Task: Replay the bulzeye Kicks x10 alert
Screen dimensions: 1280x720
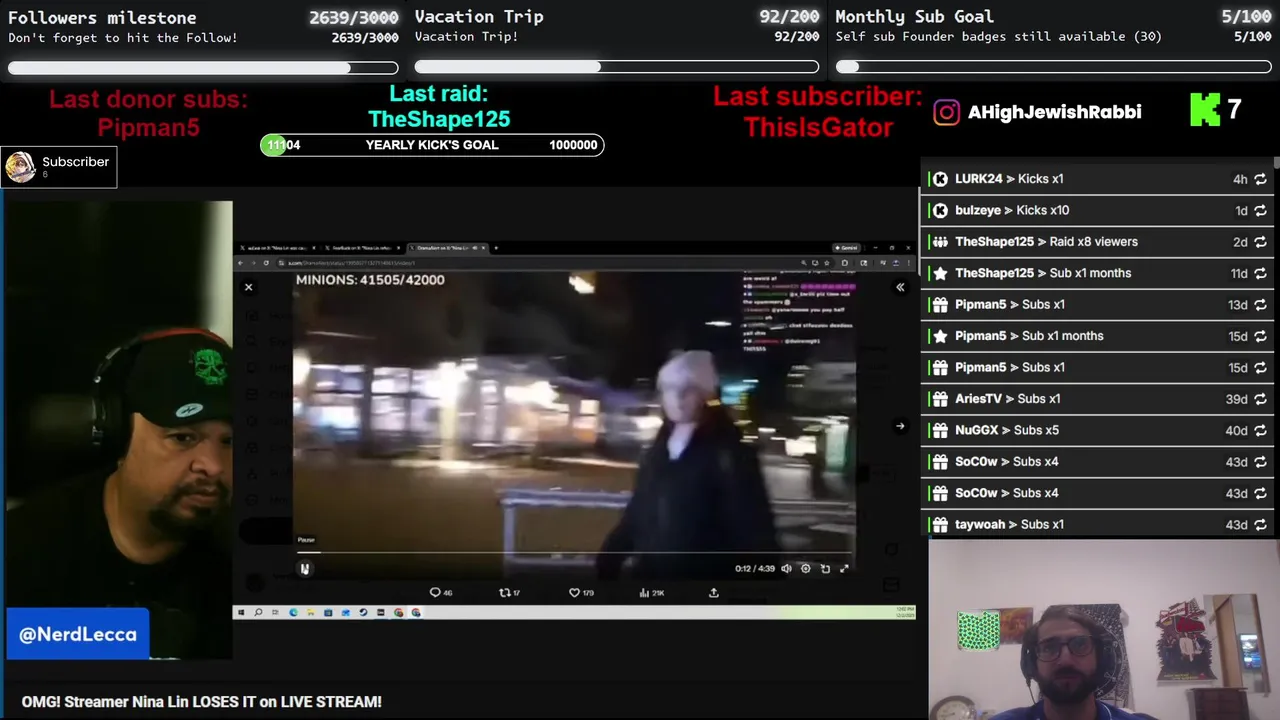Action: coord(1260,211)
